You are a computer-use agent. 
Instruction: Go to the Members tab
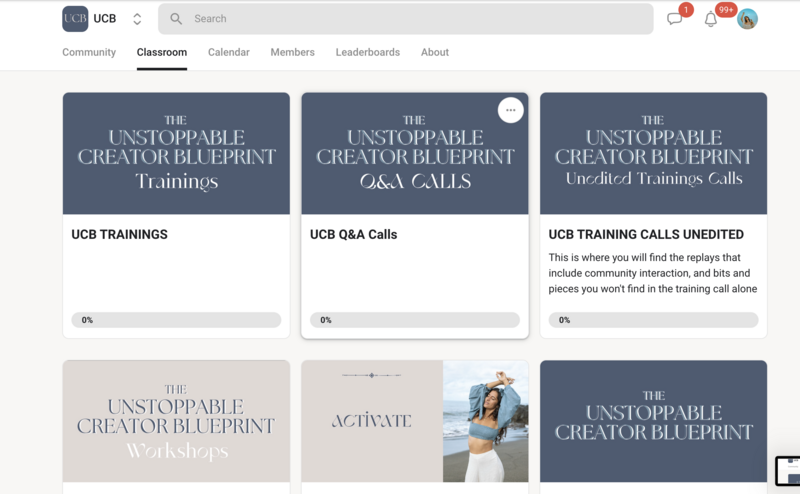(x=292, y=52)
